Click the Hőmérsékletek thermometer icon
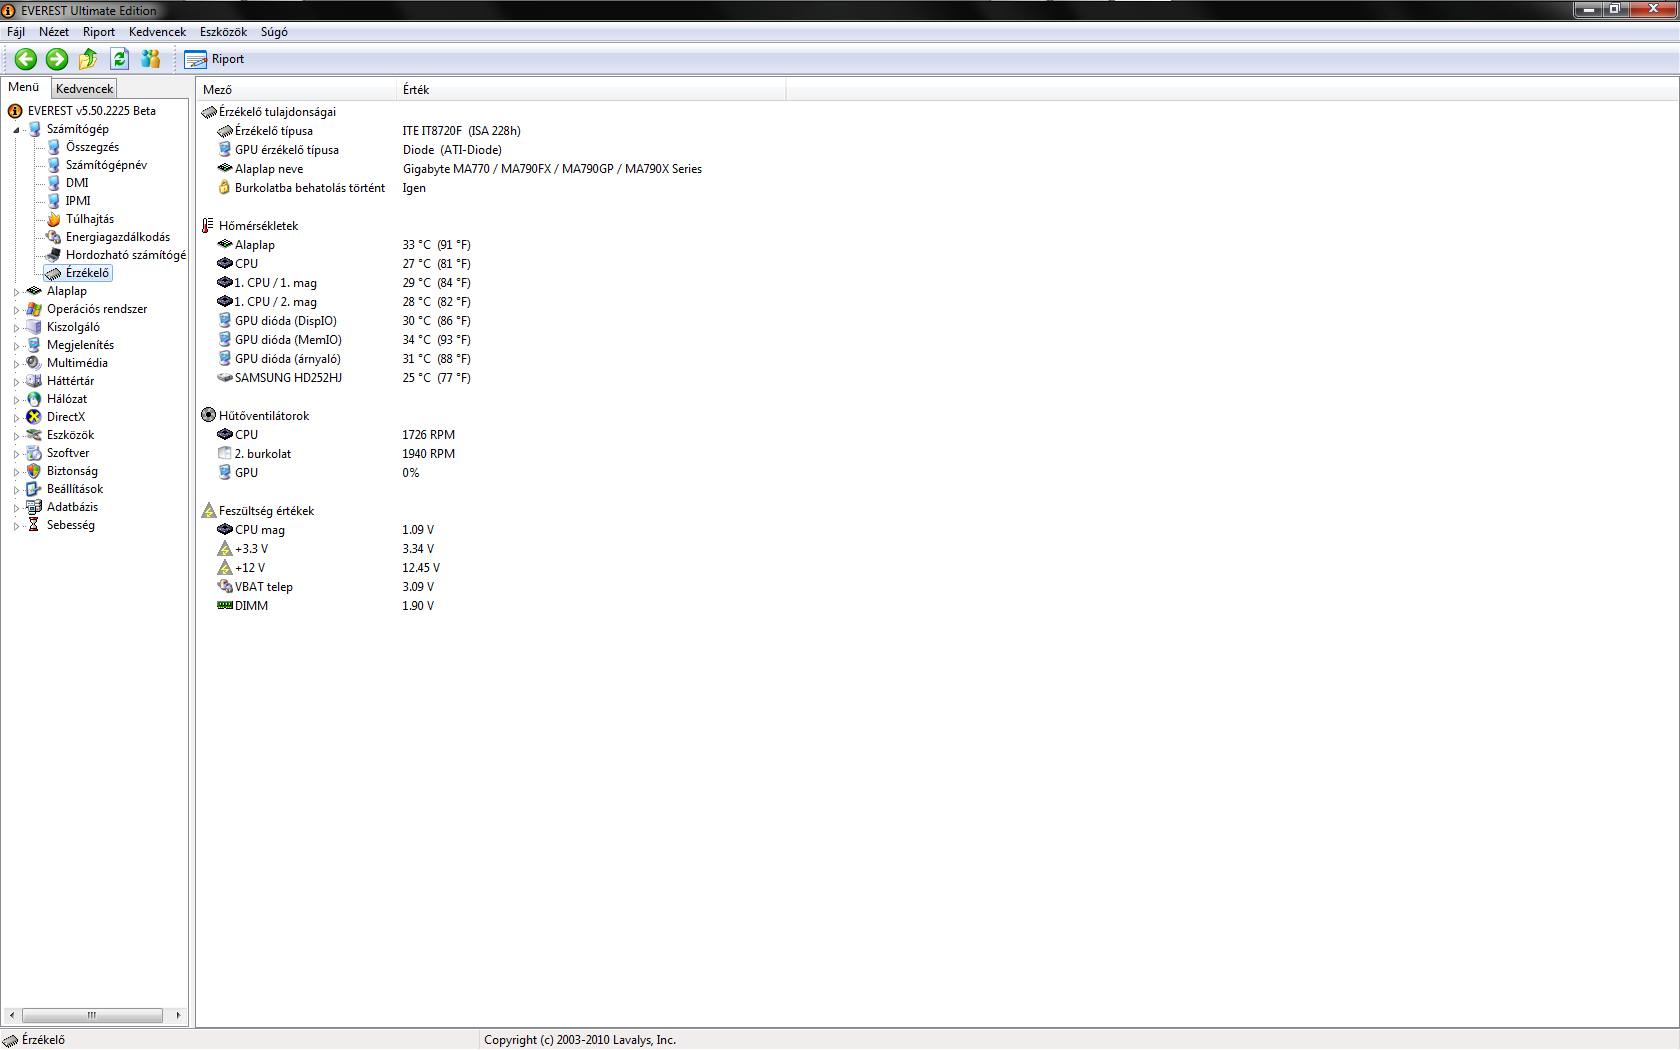 209,226
